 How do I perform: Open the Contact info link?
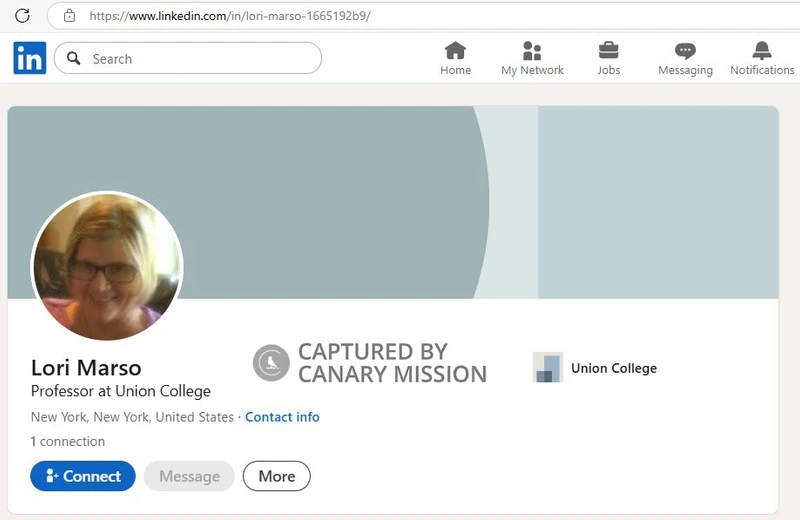coord(282,417)
